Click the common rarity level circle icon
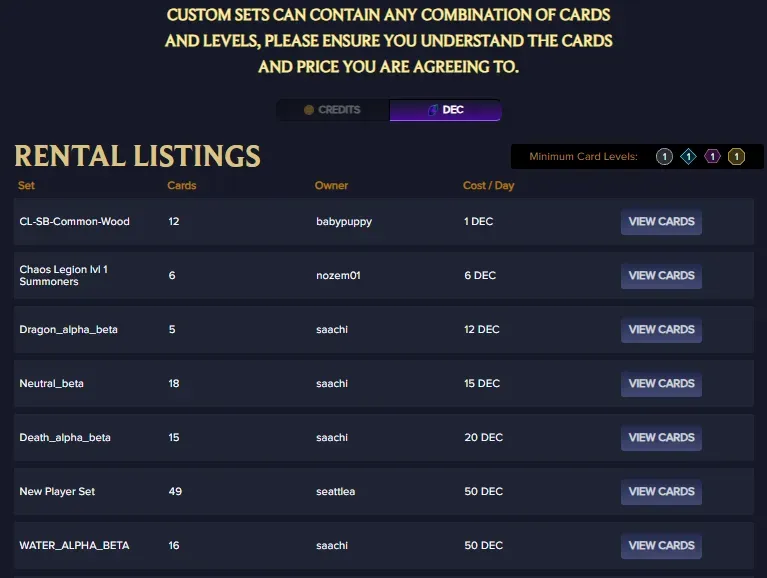Screen dimensions: 767x578 (664, 156)
